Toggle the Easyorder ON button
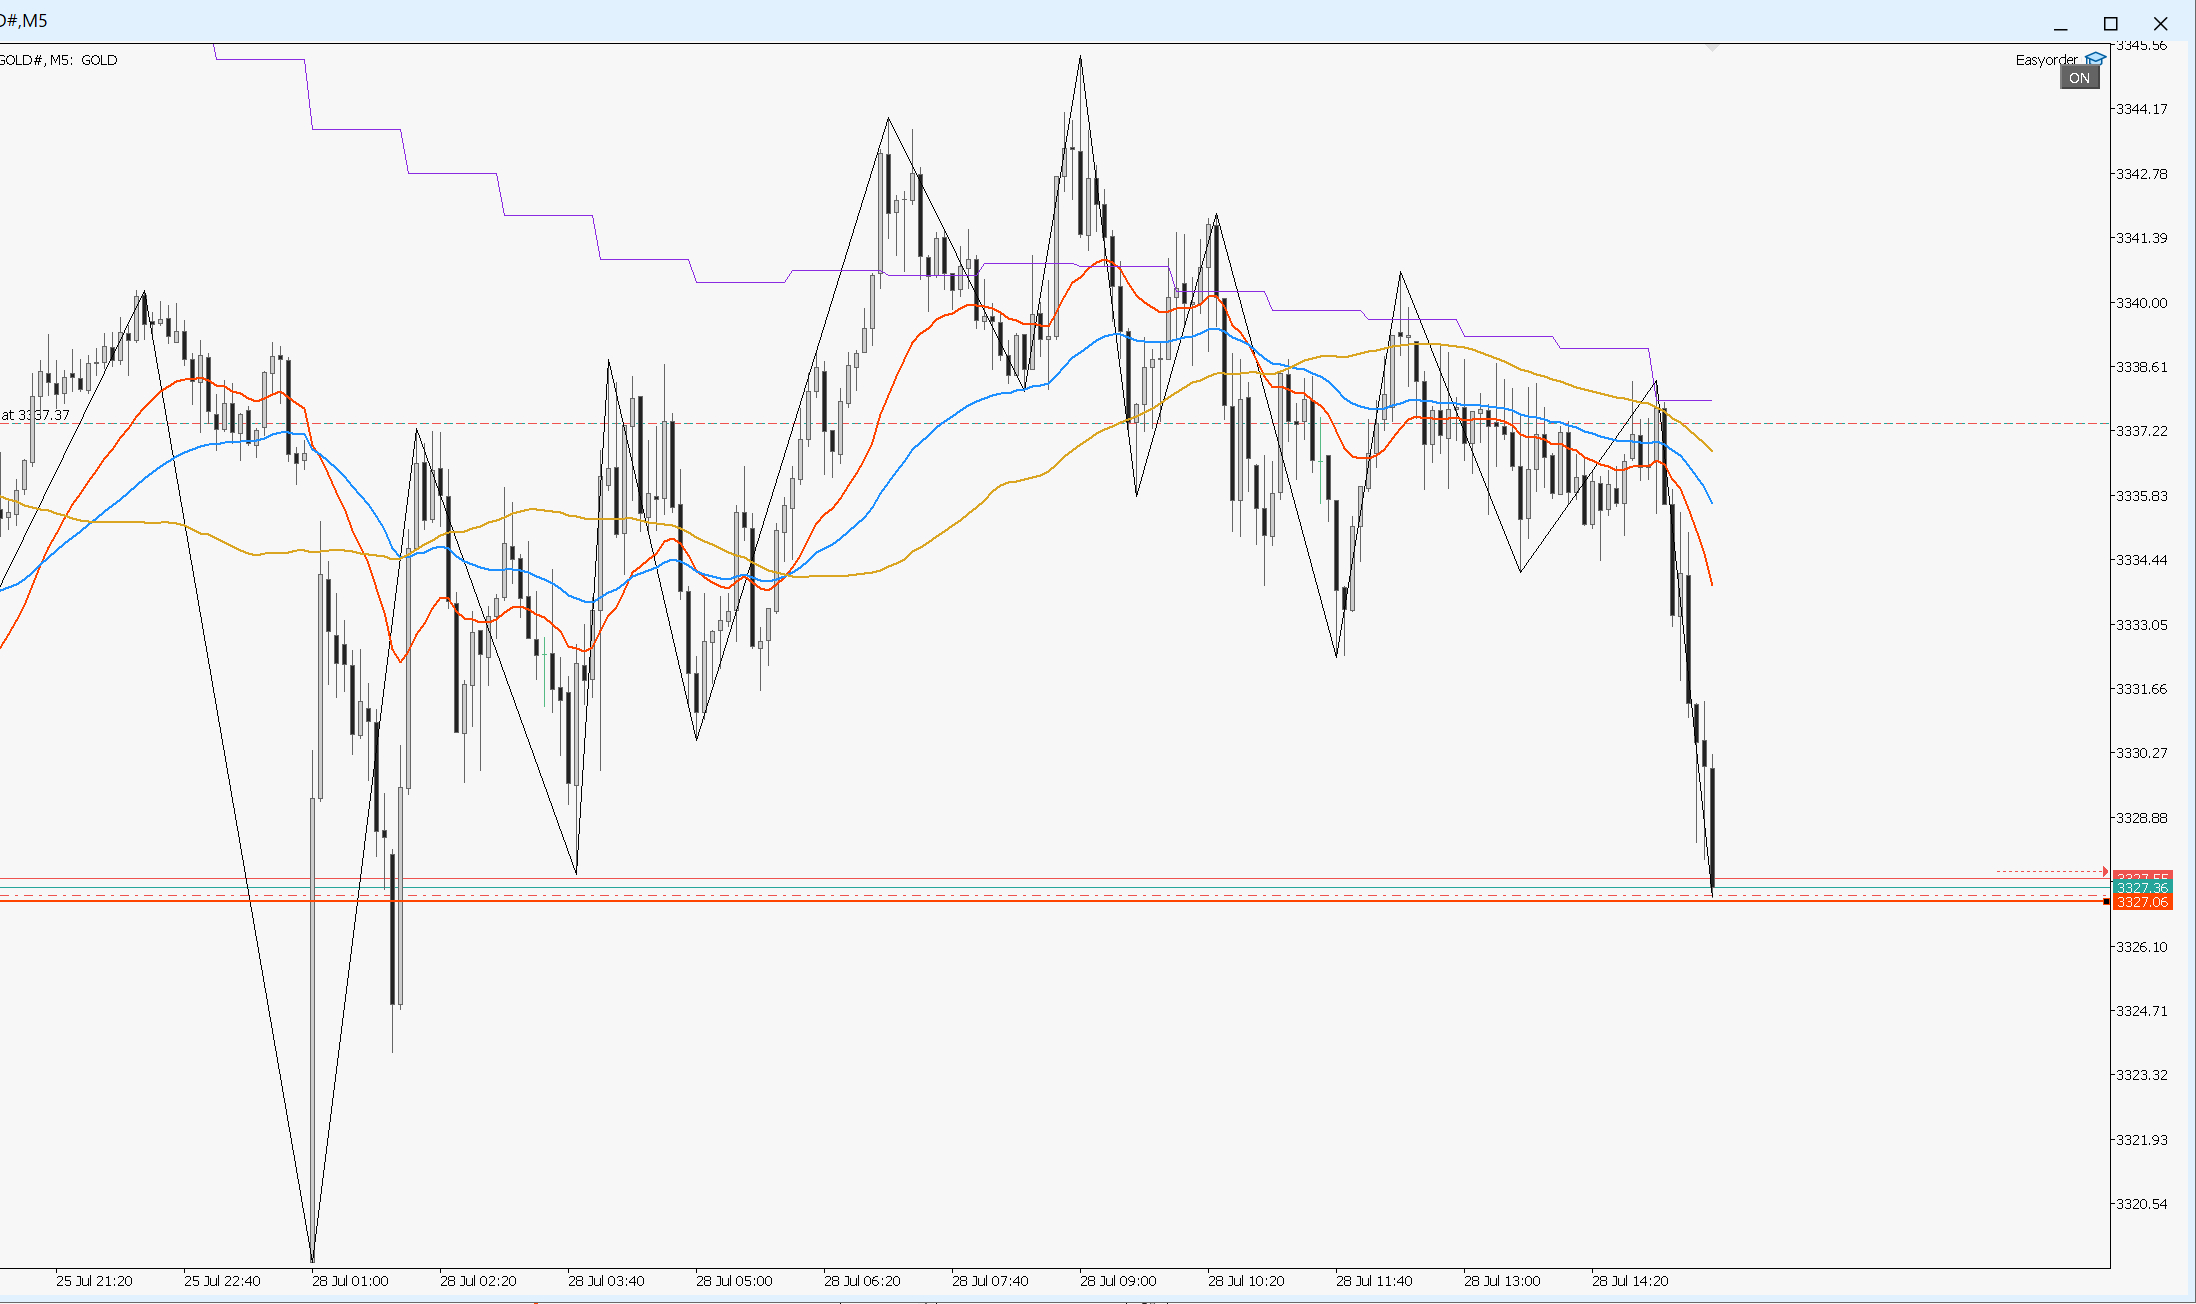Viewport: 2196px width, 1304px height. [x=2079, y=78]
